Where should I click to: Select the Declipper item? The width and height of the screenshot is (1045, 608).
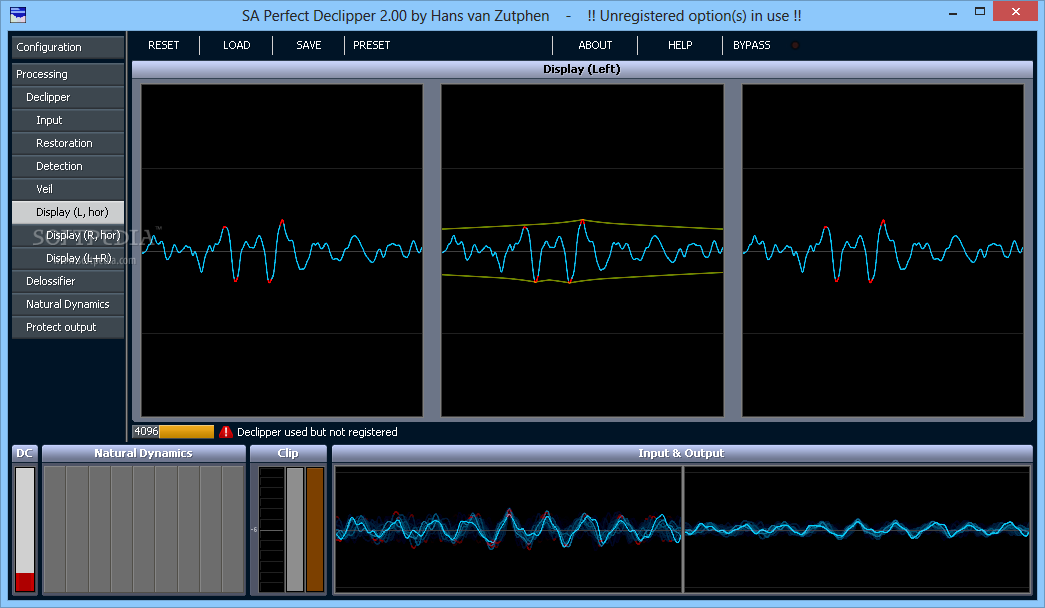[68, 97]
